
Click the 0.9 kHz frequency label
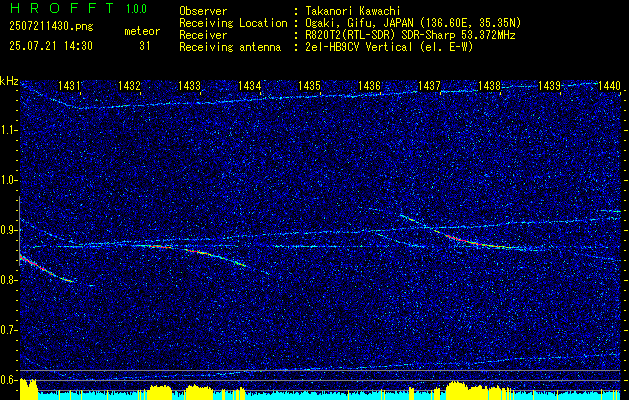click(8, 230)
